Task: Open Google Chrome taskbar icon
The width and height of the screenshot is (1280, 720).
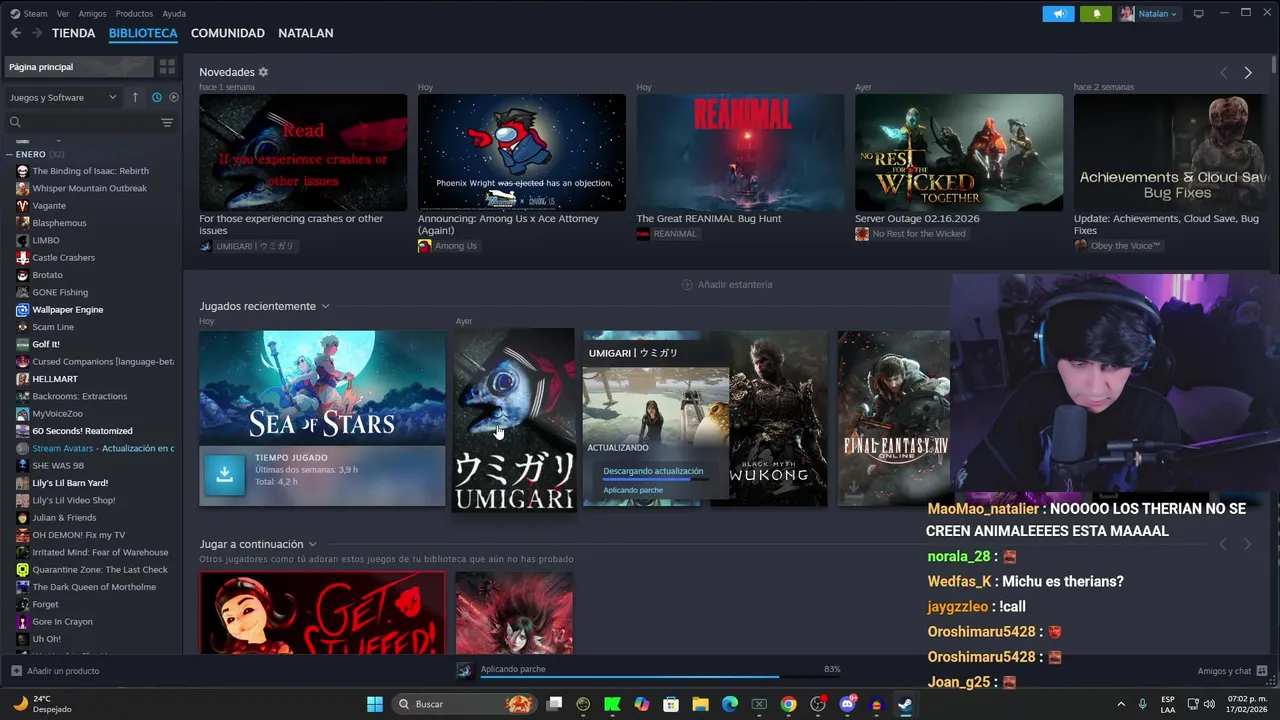Action: tap(788, 704)
